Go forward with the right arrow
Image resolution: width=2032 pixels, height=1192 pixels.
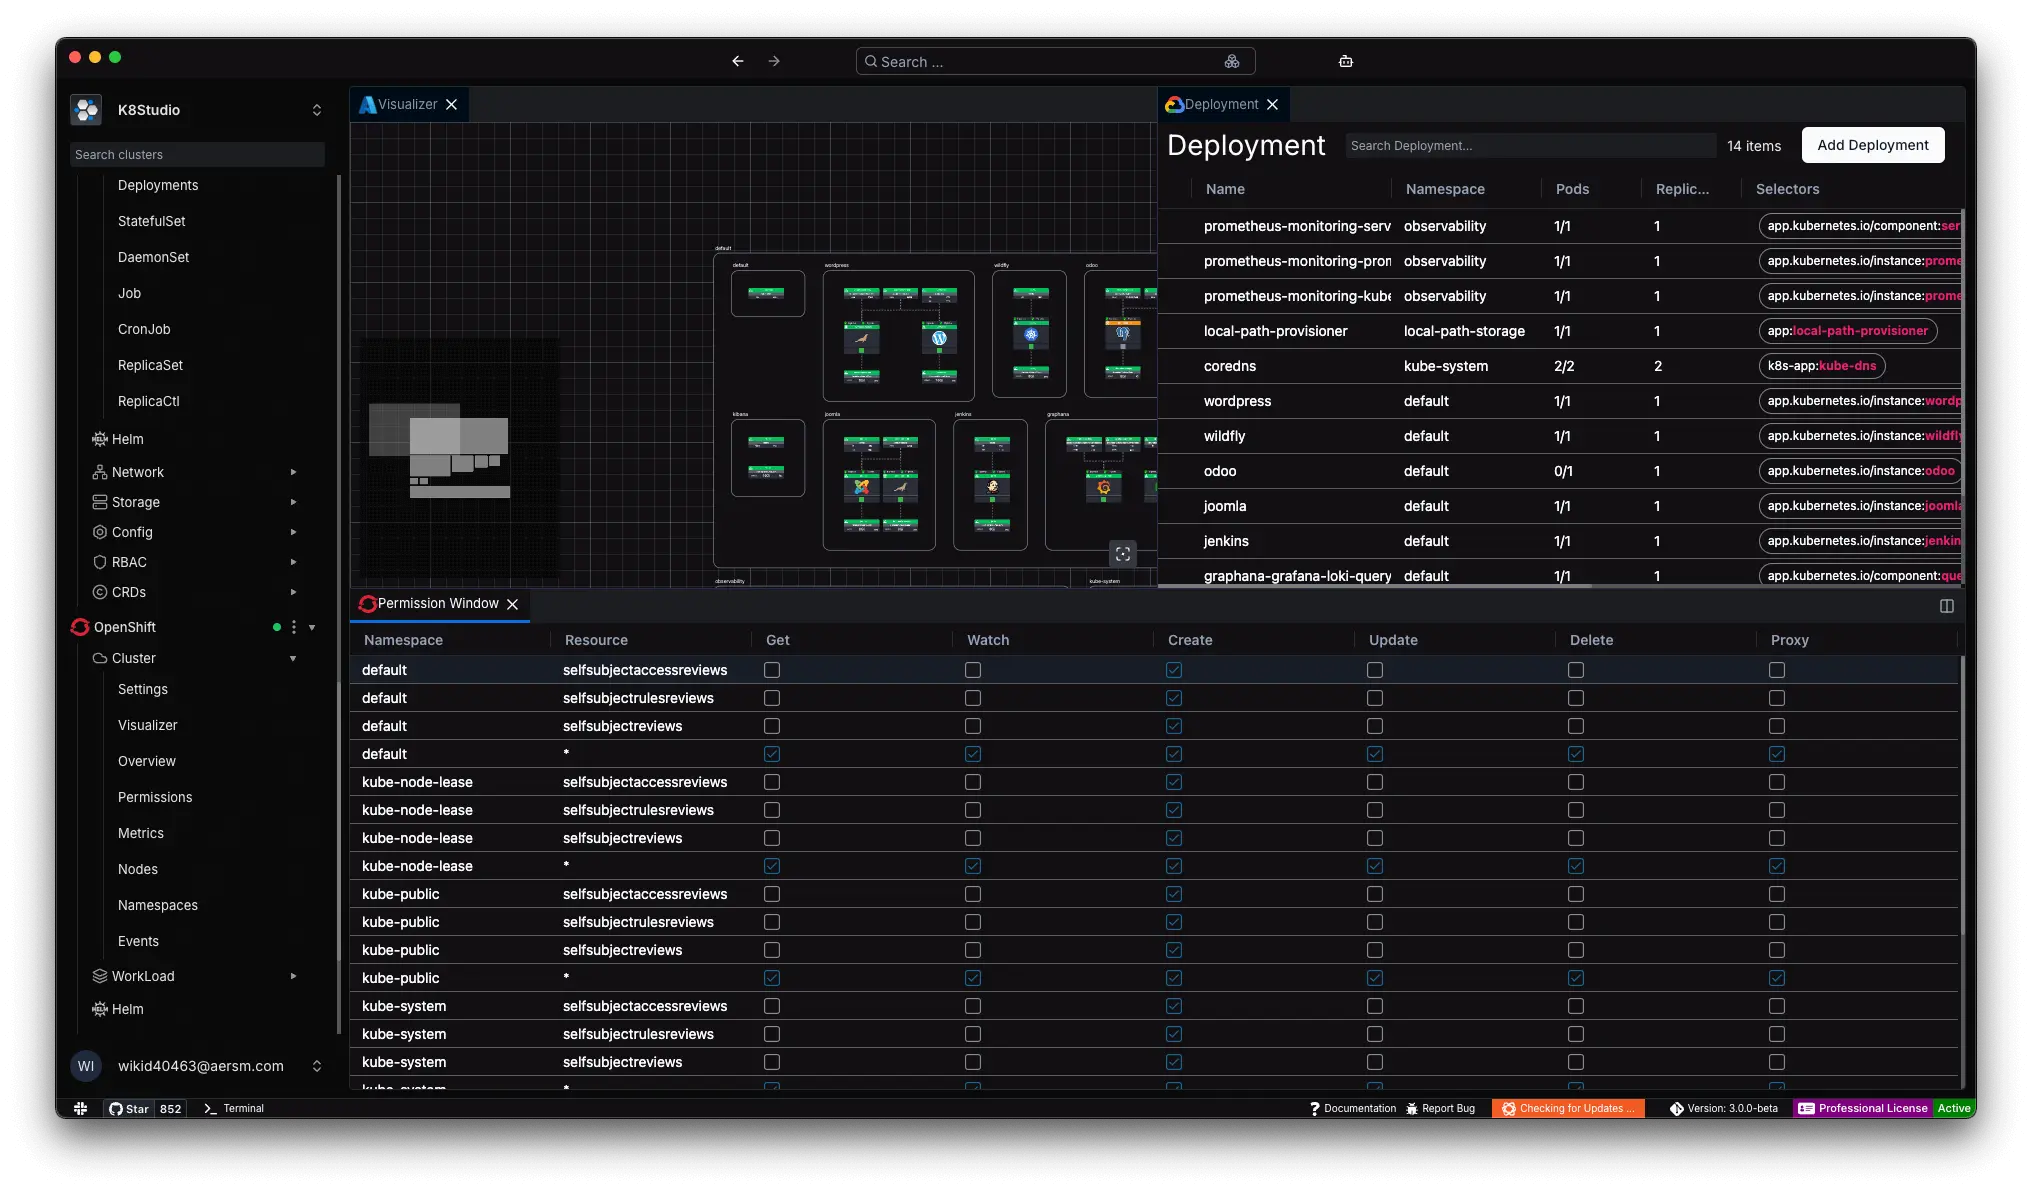(x=774, y=61)
